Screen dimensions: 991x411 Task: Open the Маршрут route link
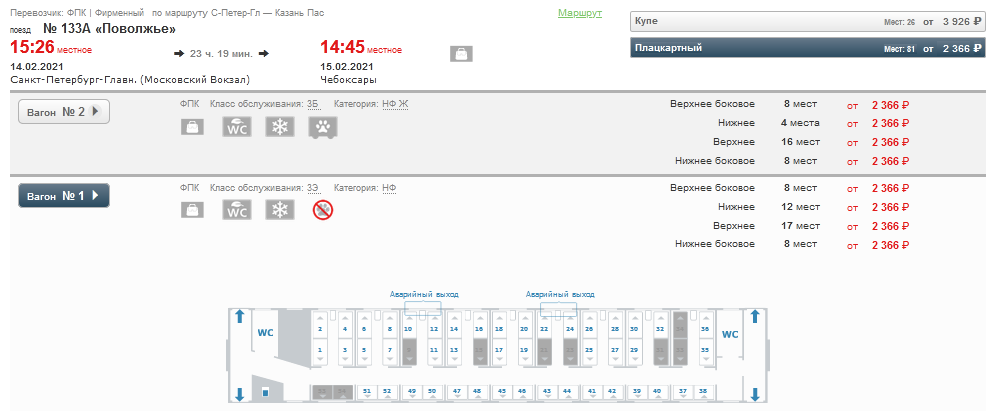point(579,15)
